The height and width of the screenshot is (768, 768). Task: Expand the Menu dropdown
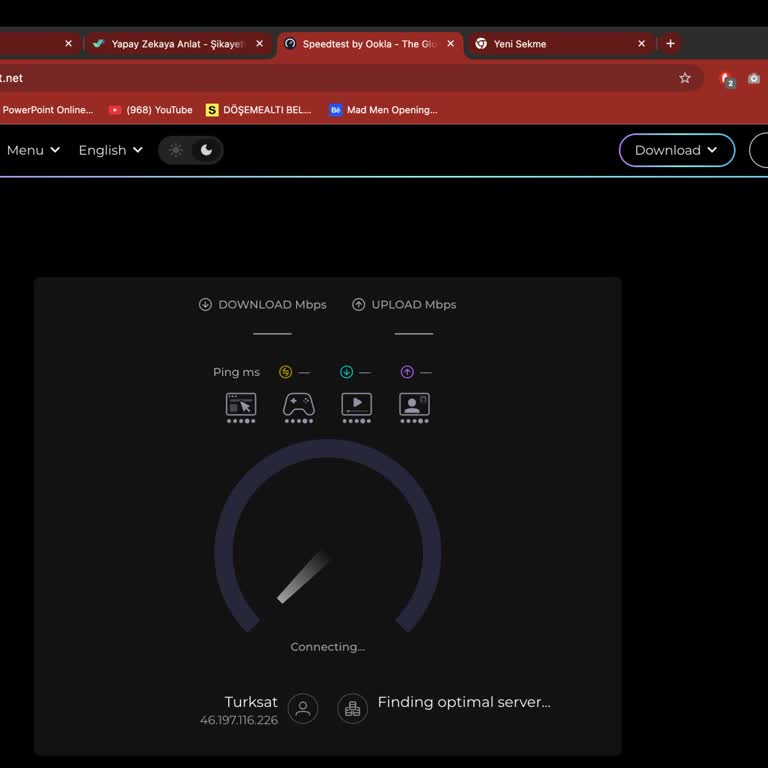pos(33,150)
